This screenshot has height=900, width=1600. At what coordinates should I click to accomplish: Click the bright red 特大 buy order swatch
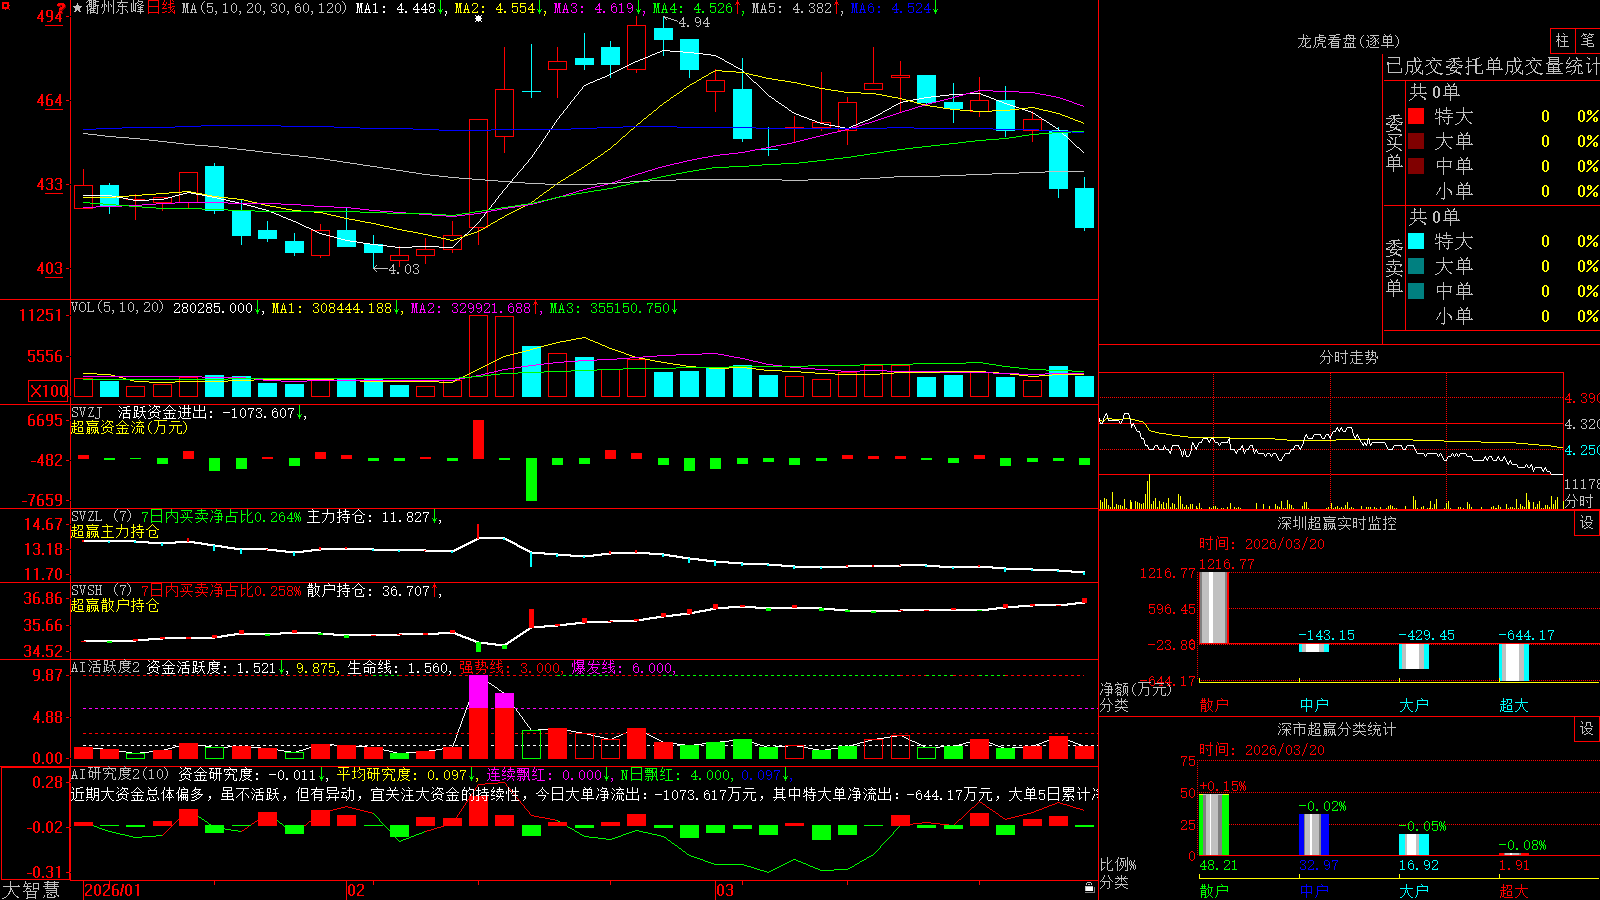coord(1416,116)
